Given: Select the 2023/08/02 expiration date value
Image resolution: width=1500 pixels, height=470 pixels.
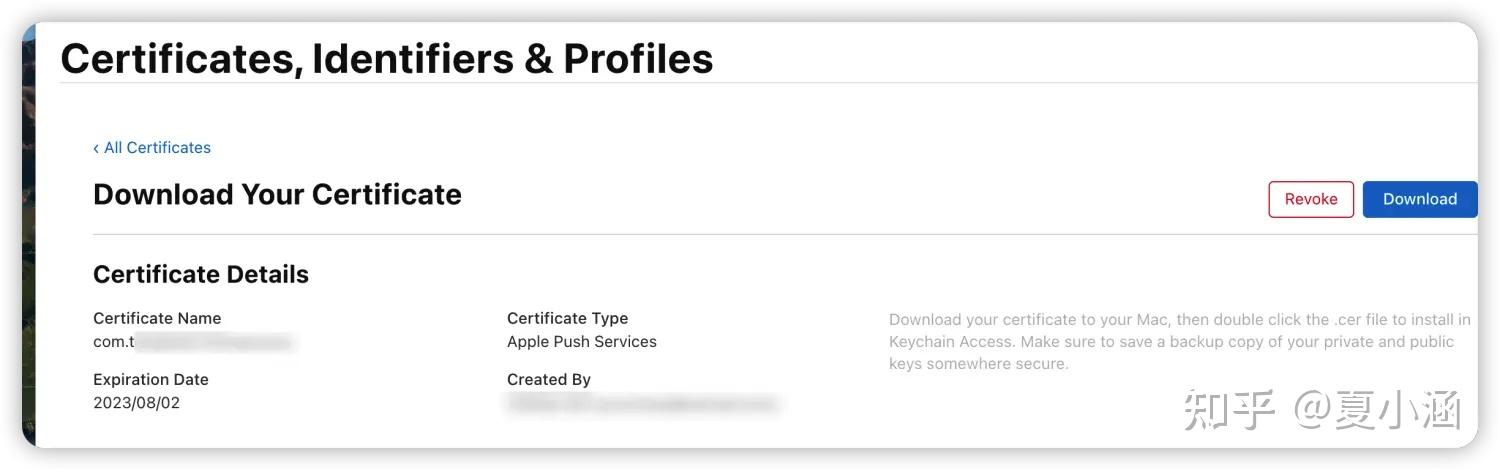Looking at the screenshot, I should click(x=137, y=403).
